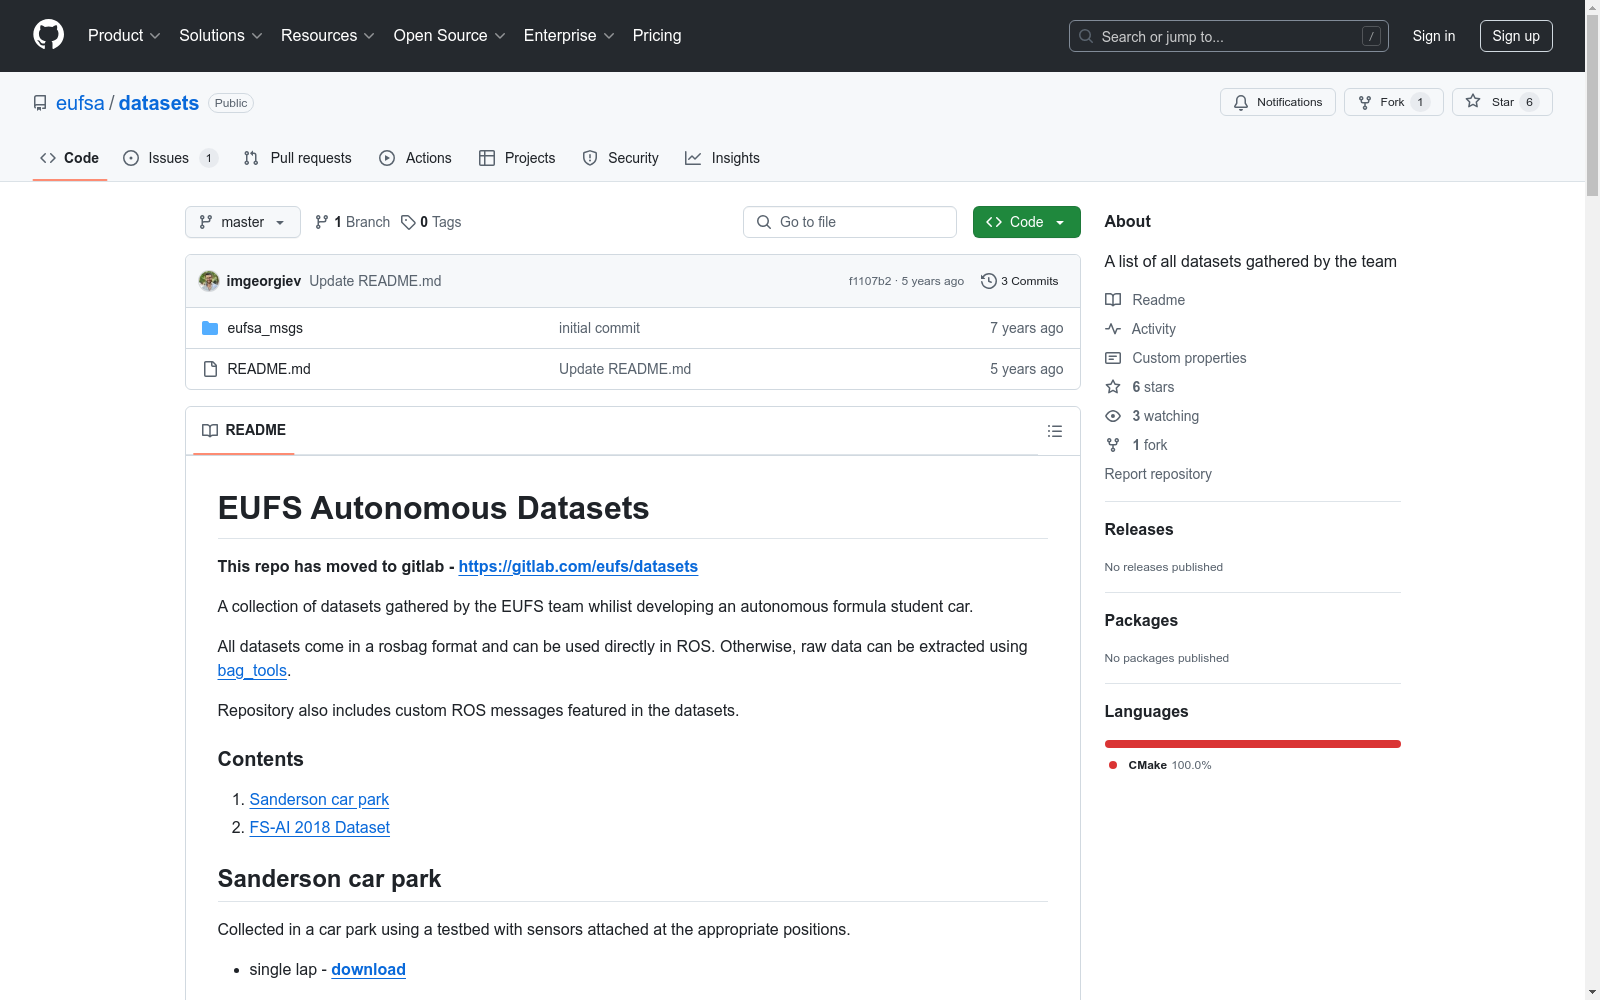
Task: Click the eye icon beside 3 watching
Action: point(1113,416)
